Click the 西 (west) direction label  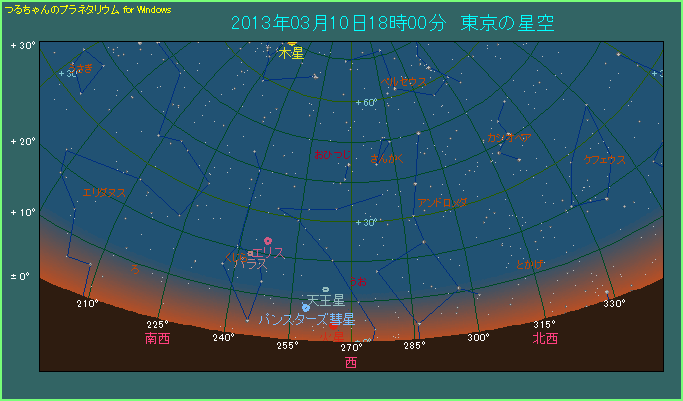point(350,362)
